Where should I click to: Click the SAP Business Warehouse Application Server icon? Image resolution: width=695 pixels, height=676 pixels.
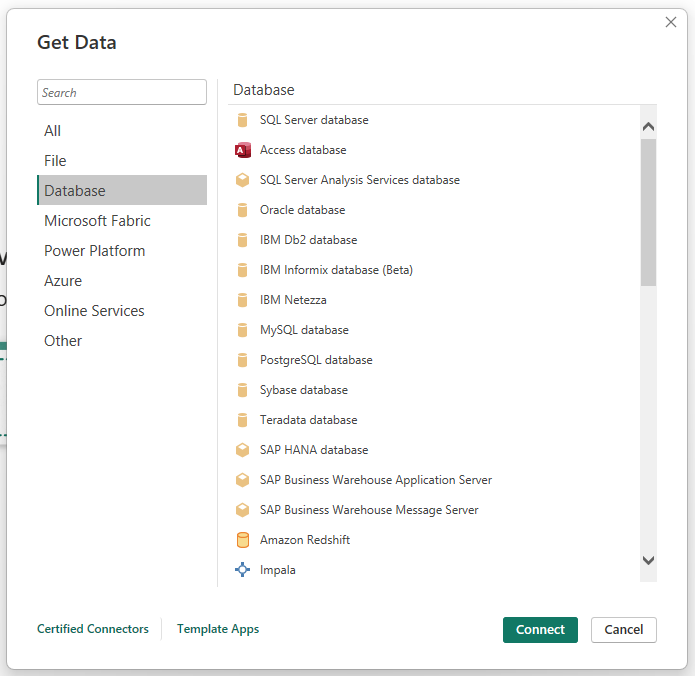(x=242, y=480)
